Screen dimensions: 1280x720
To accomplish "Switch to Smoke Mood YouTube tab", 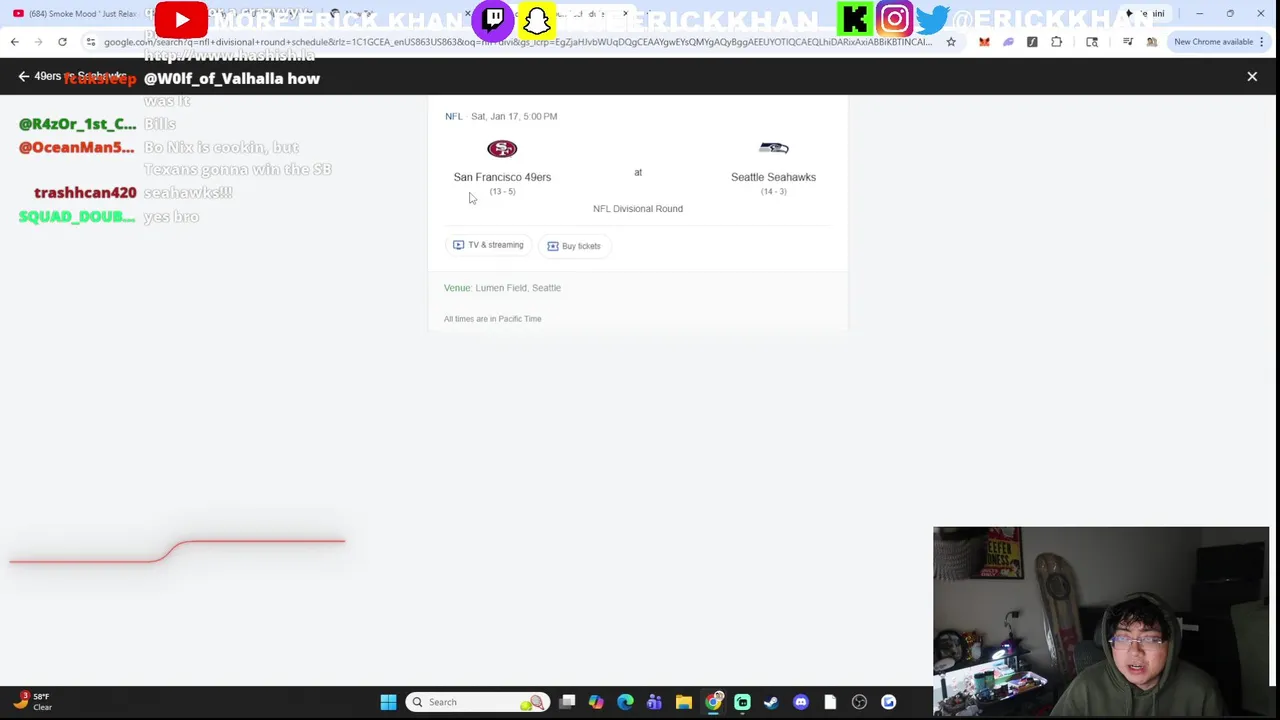I will tap(80, 14).
